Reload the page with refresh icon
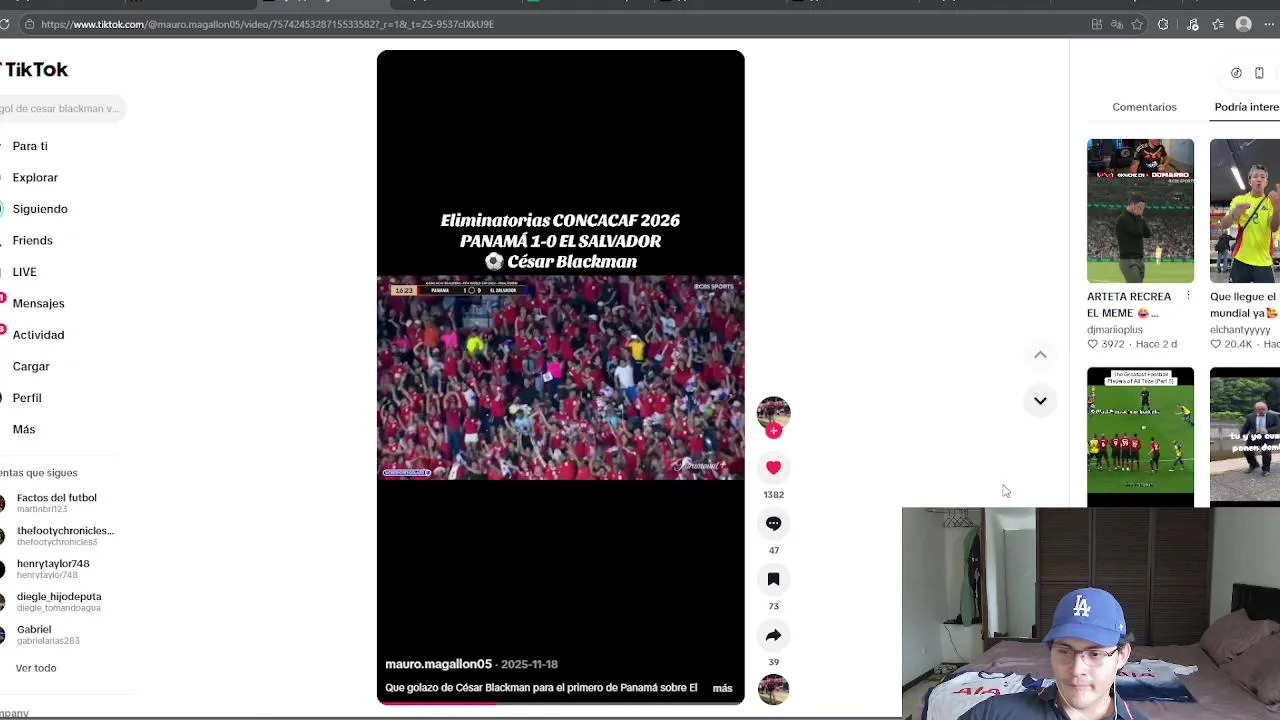 [4, 24]
